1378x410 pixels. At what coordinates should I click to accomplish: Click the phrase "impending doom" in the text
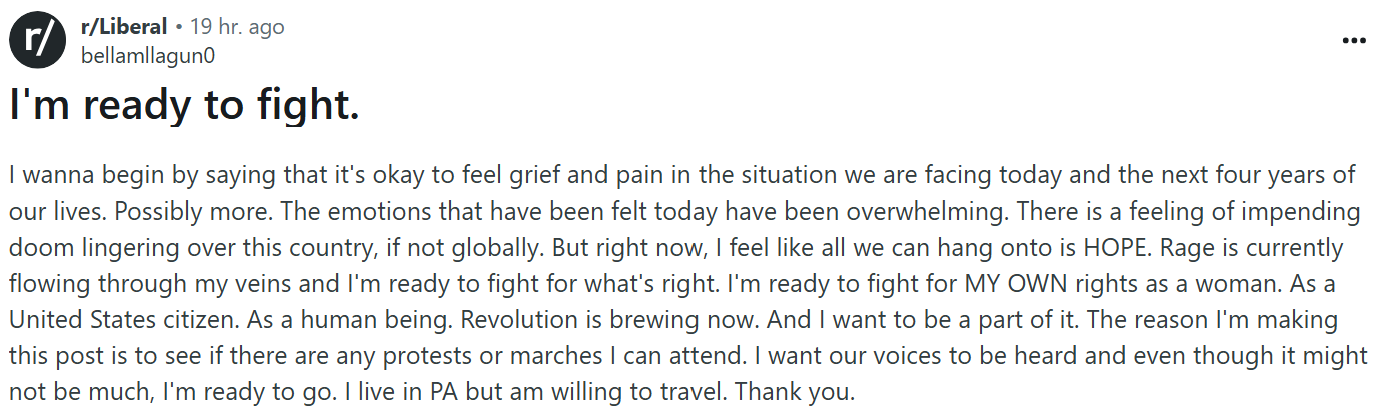tap(1271, 211)
